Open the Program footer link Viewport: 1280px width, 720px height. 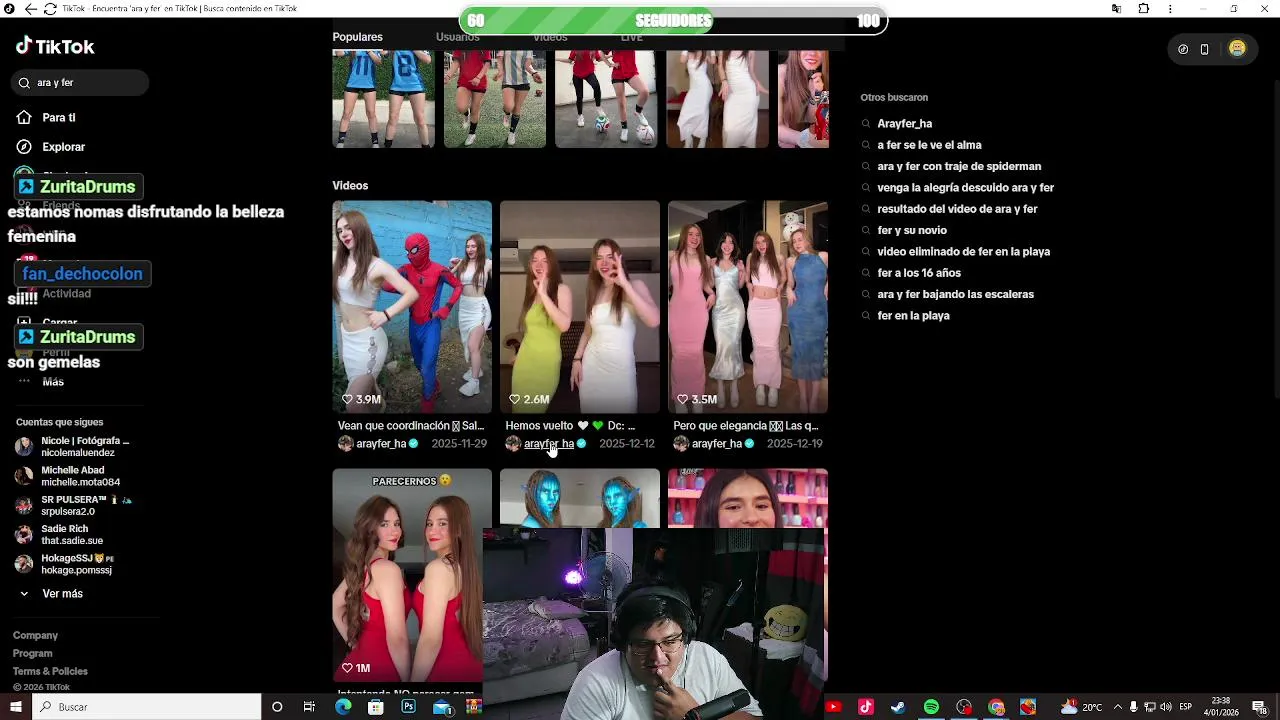click(32, 654)
